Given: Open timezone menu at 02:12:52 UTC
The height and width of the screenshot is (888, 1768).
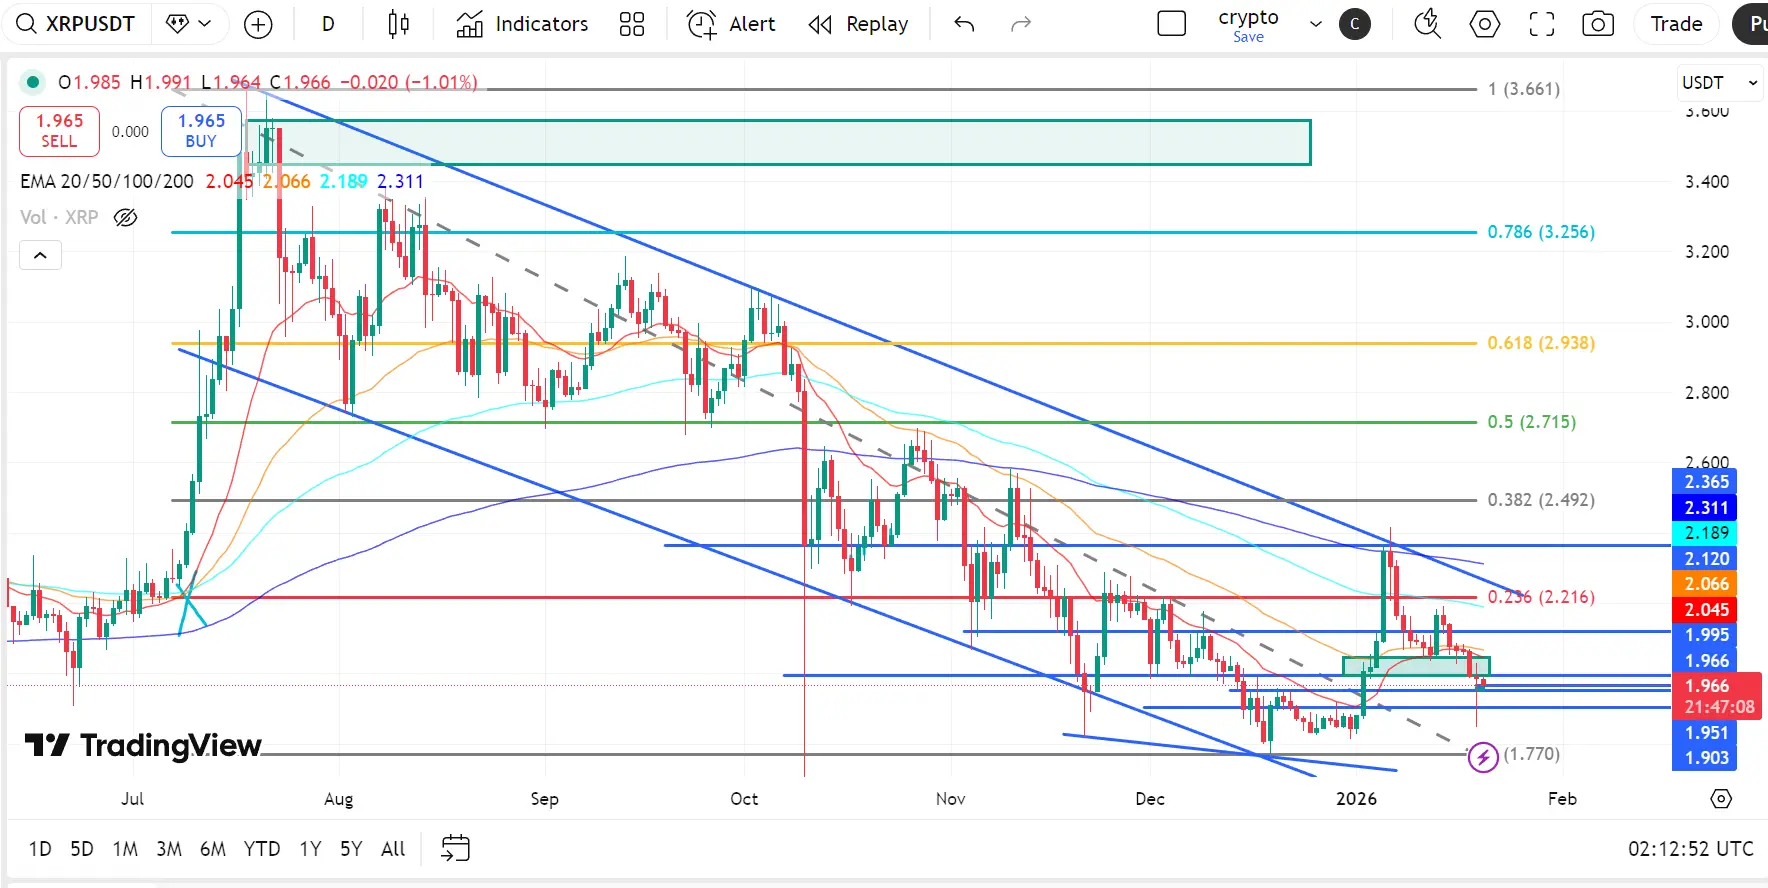Looking at the screenshot, I should pyautogui.click(x=1691, y=849).
